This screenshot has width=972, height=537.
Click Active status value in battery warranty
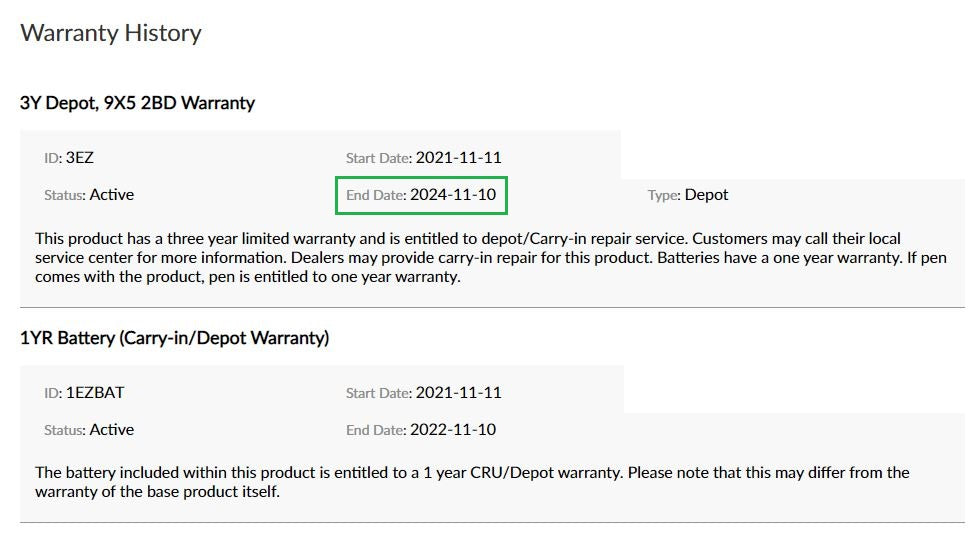click(112, 430)
